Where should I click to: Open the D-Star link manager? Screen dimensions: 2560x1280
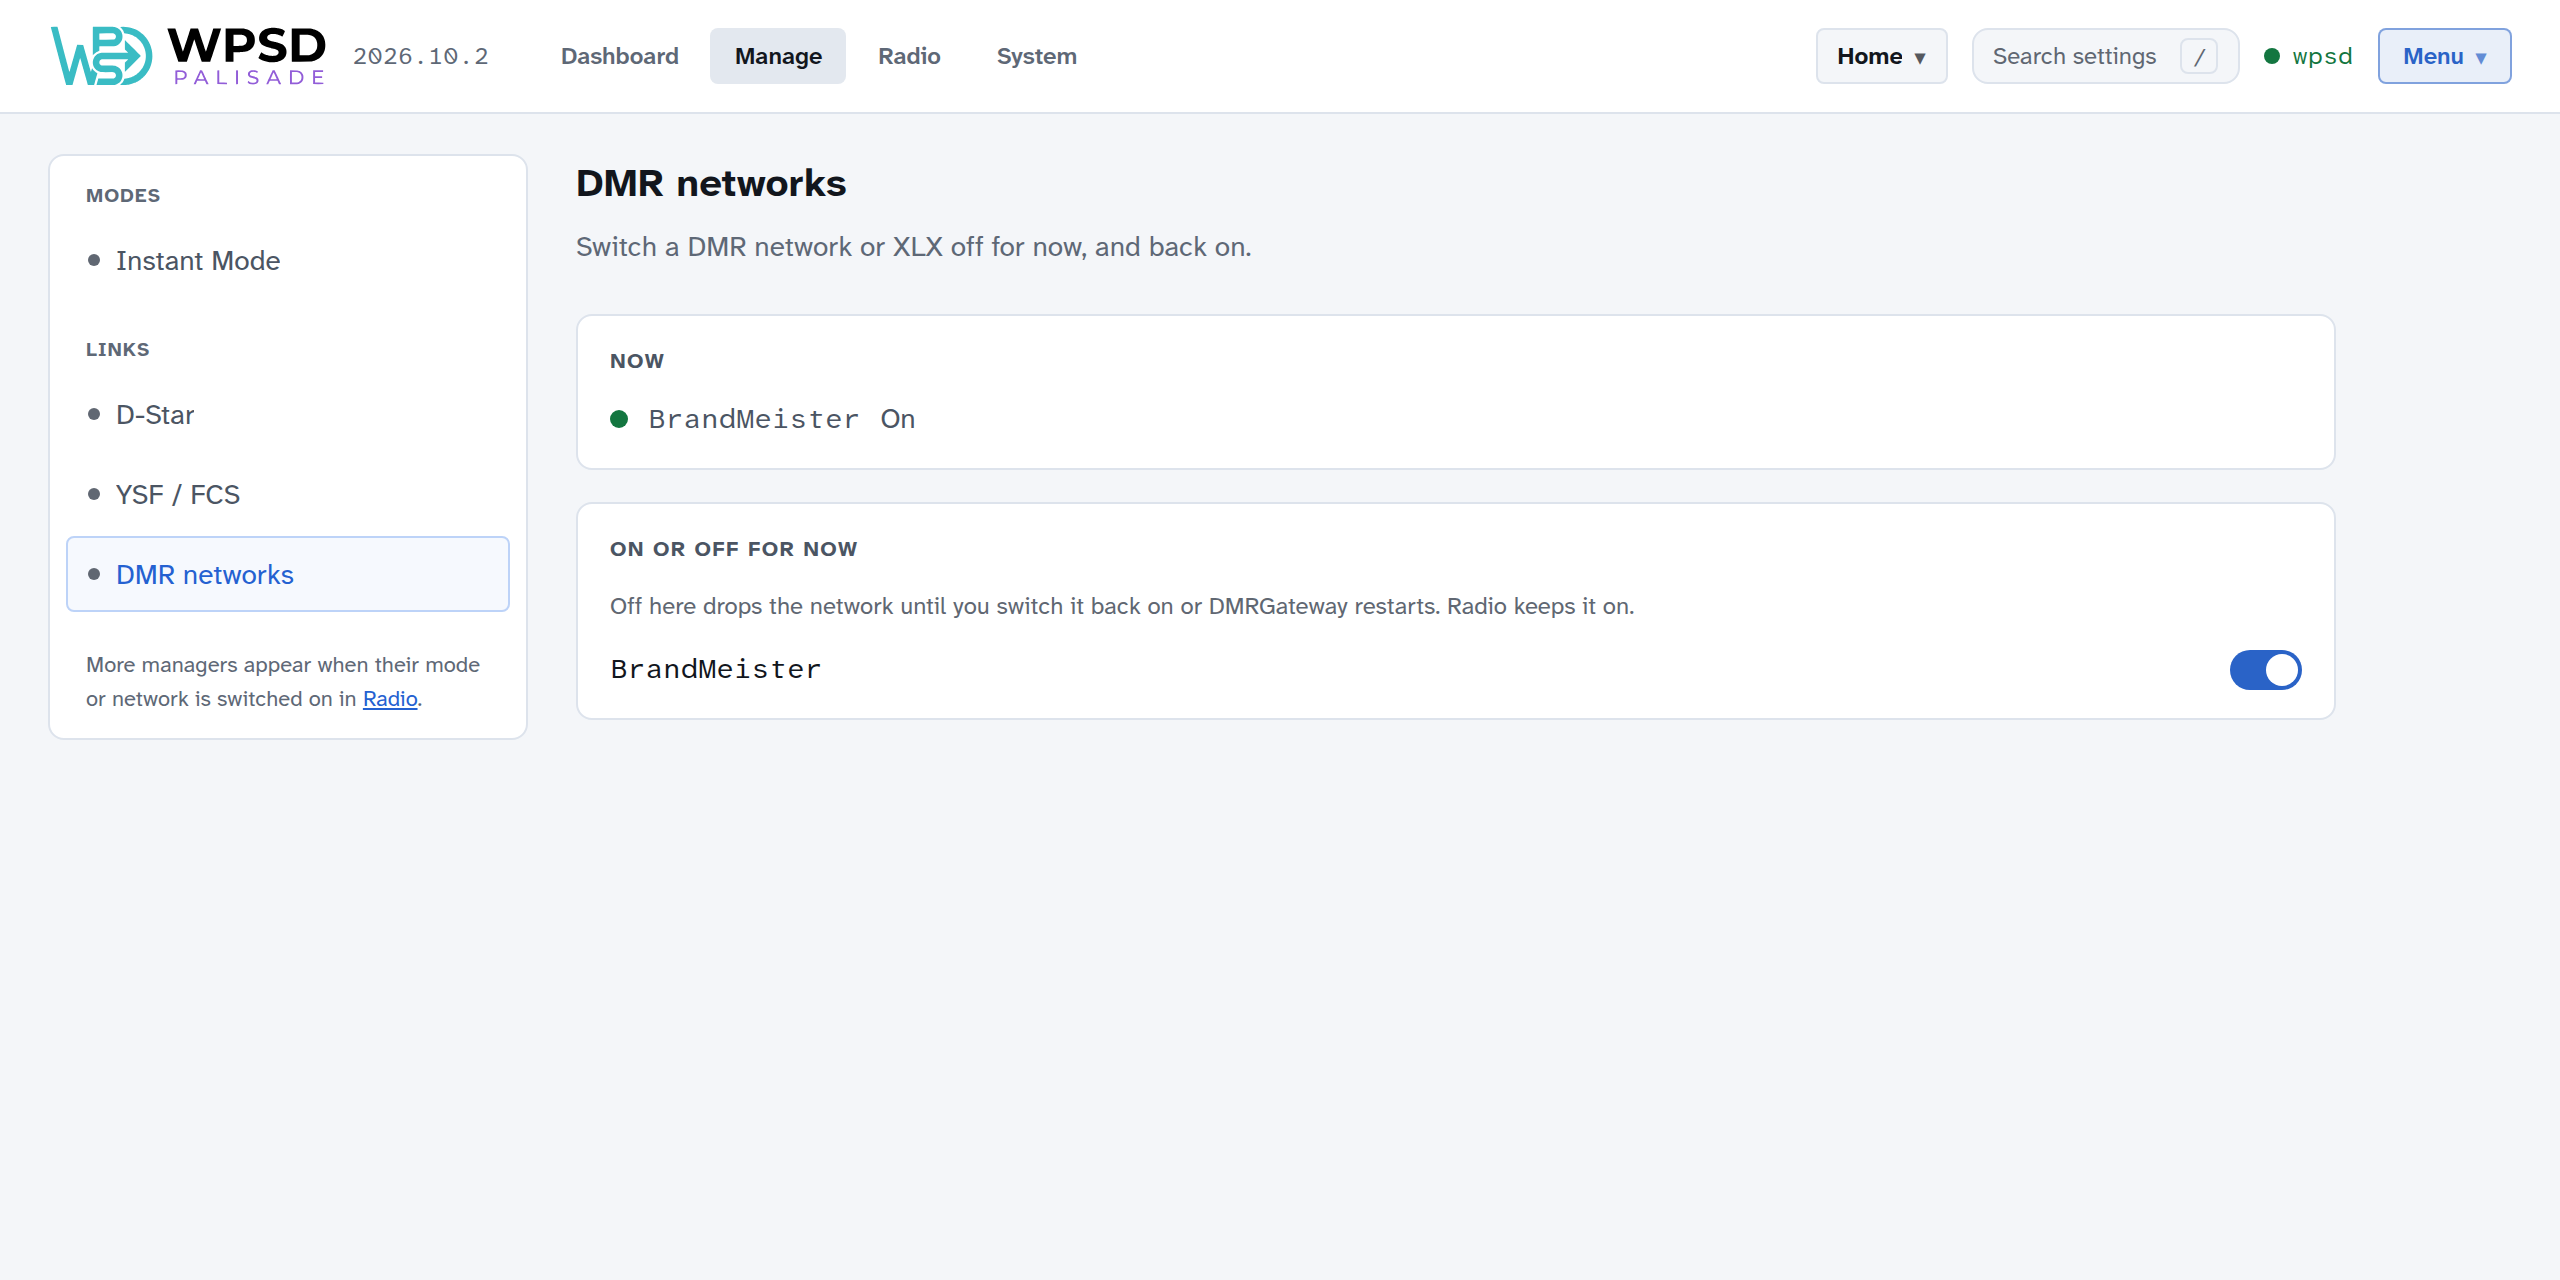(x=288, y=415)
